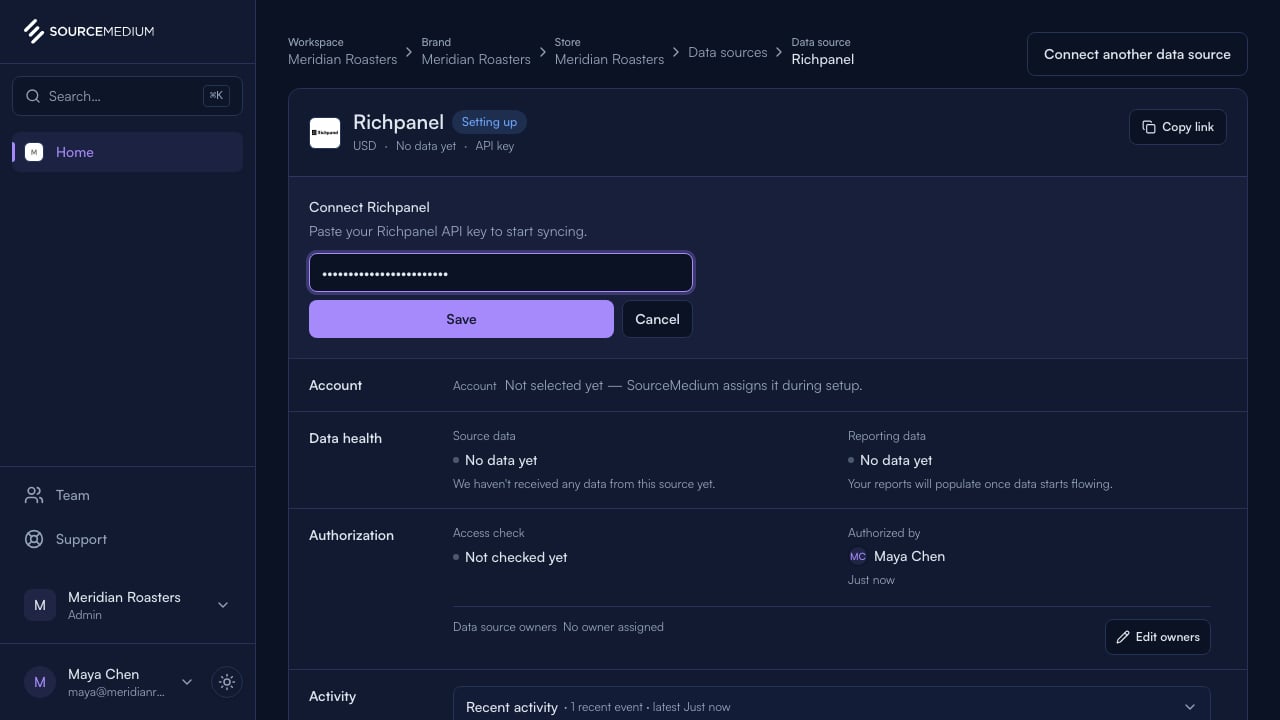Click the Support lifebuoy icon
The image size is (1280, 720).
tap(34, 539)
